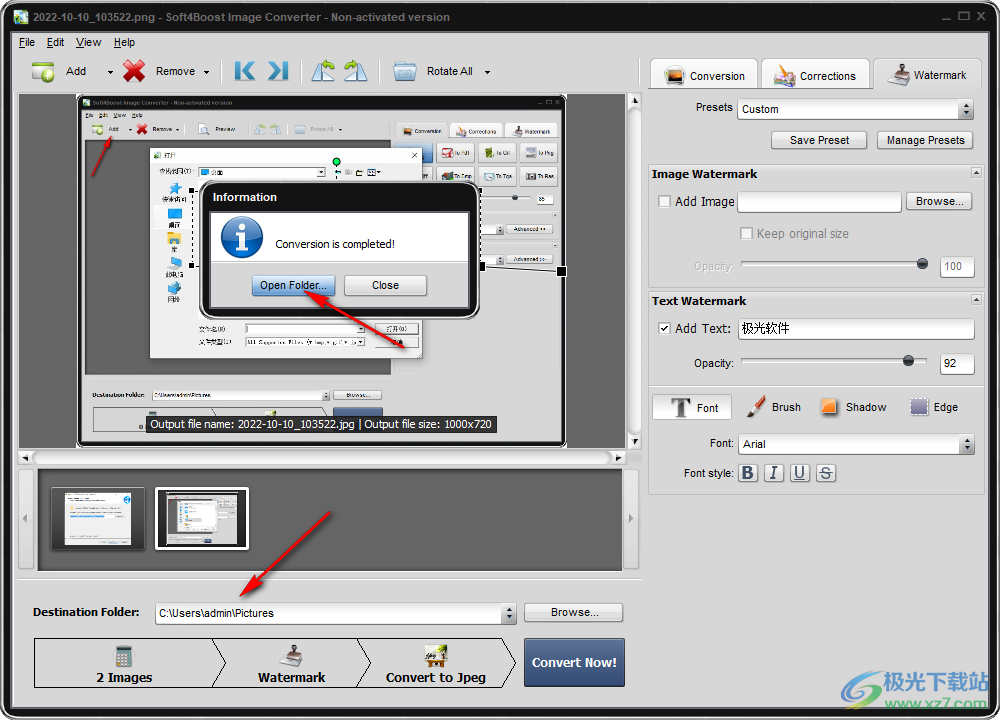Switch to the Corrections tab

click(x=815, y=74)
